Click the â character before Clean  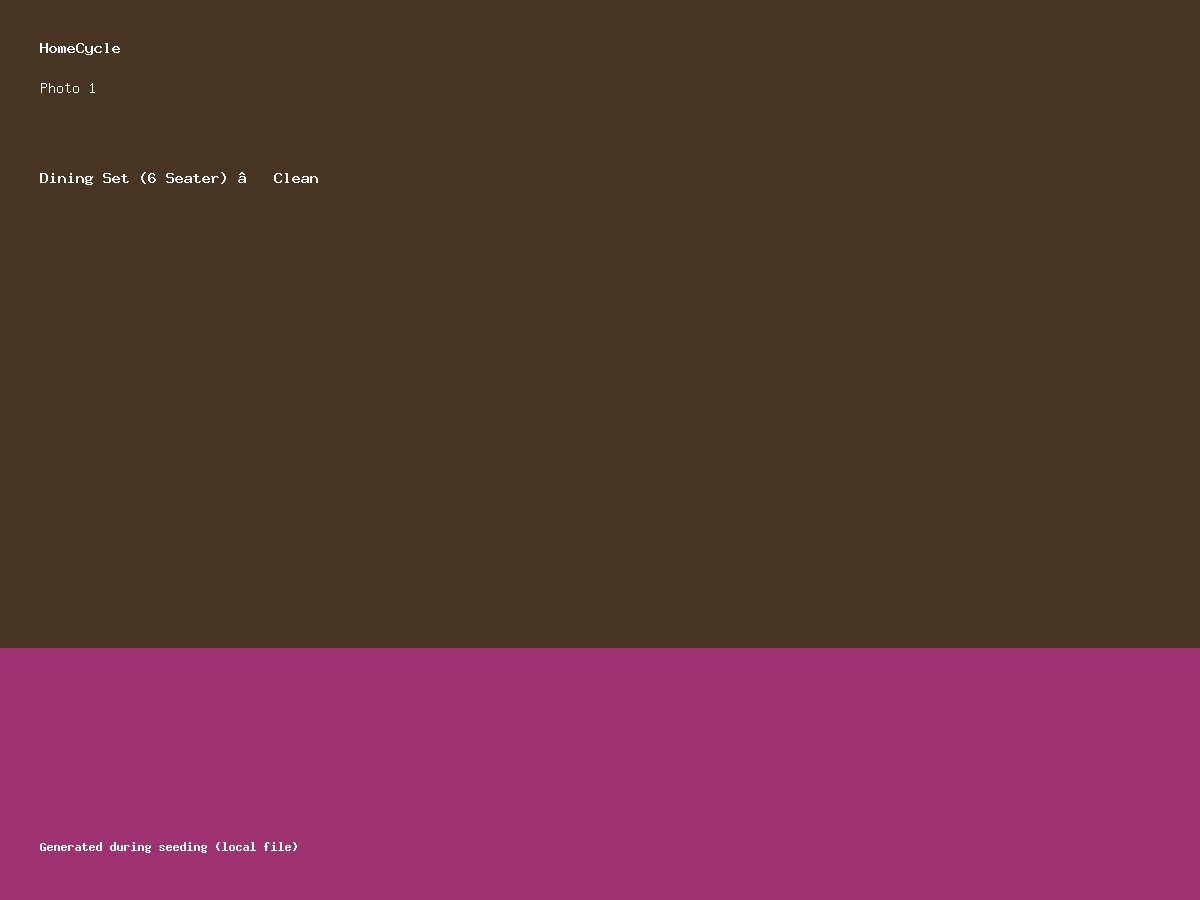click(x=242, y=178)
